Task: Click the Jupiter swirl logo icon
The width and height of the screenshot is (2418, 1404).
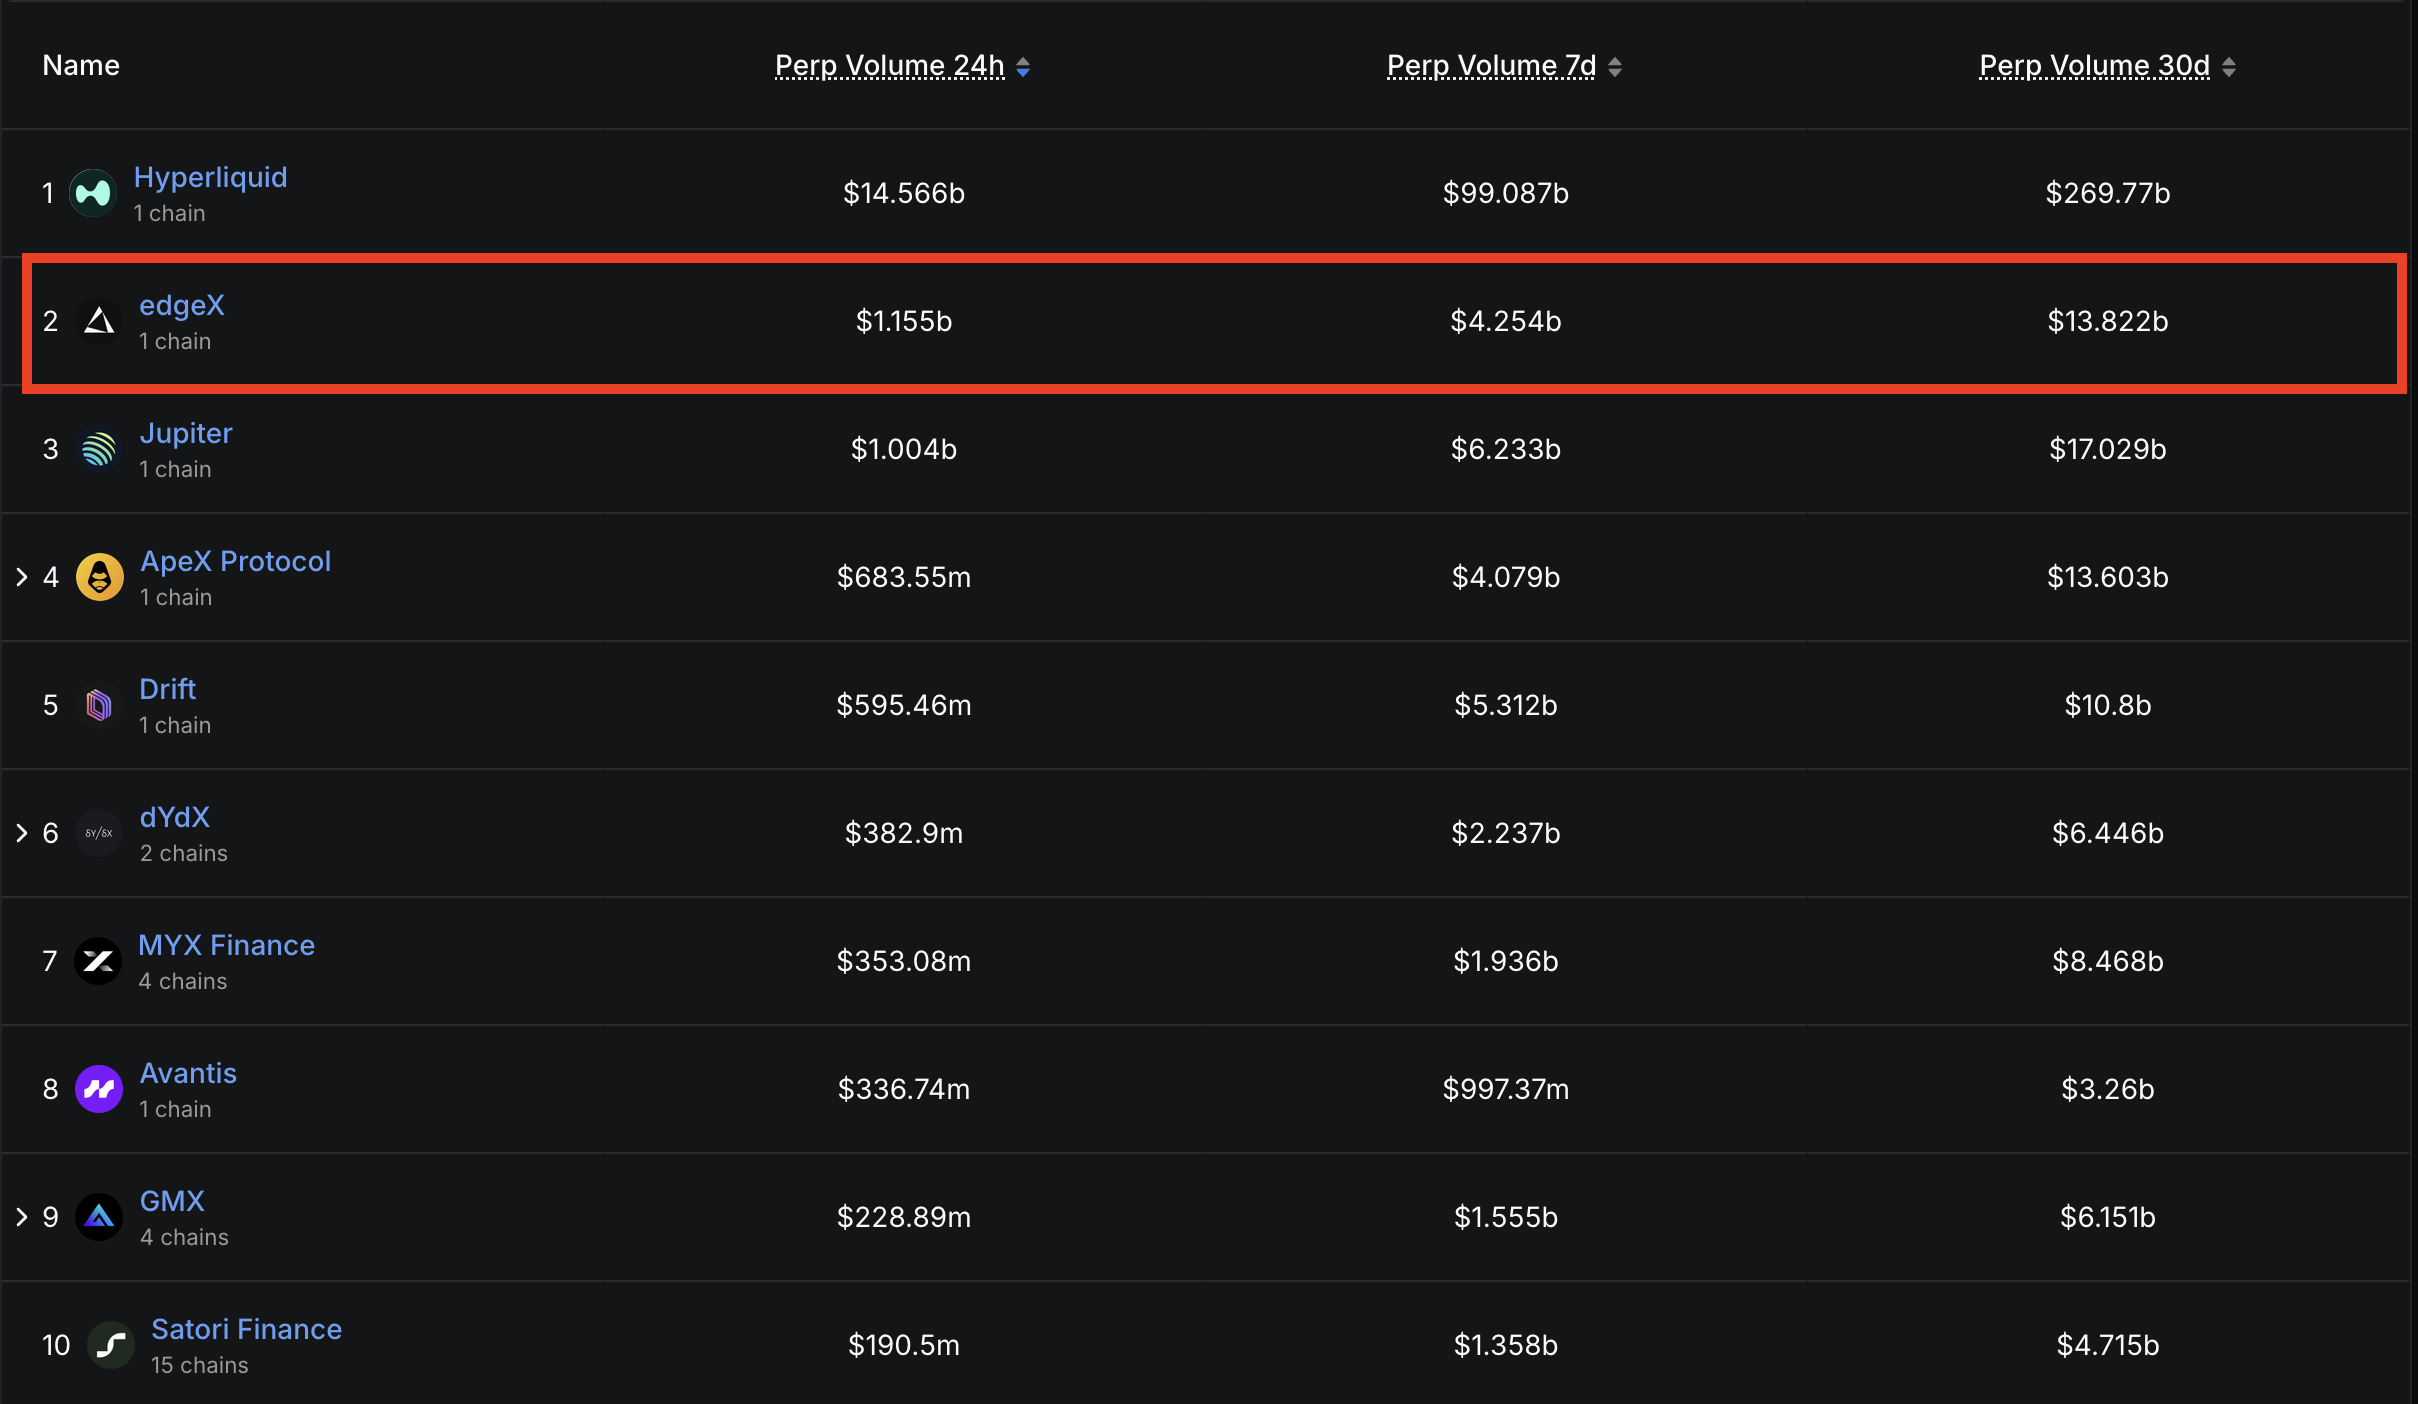Action: (99, 449)
